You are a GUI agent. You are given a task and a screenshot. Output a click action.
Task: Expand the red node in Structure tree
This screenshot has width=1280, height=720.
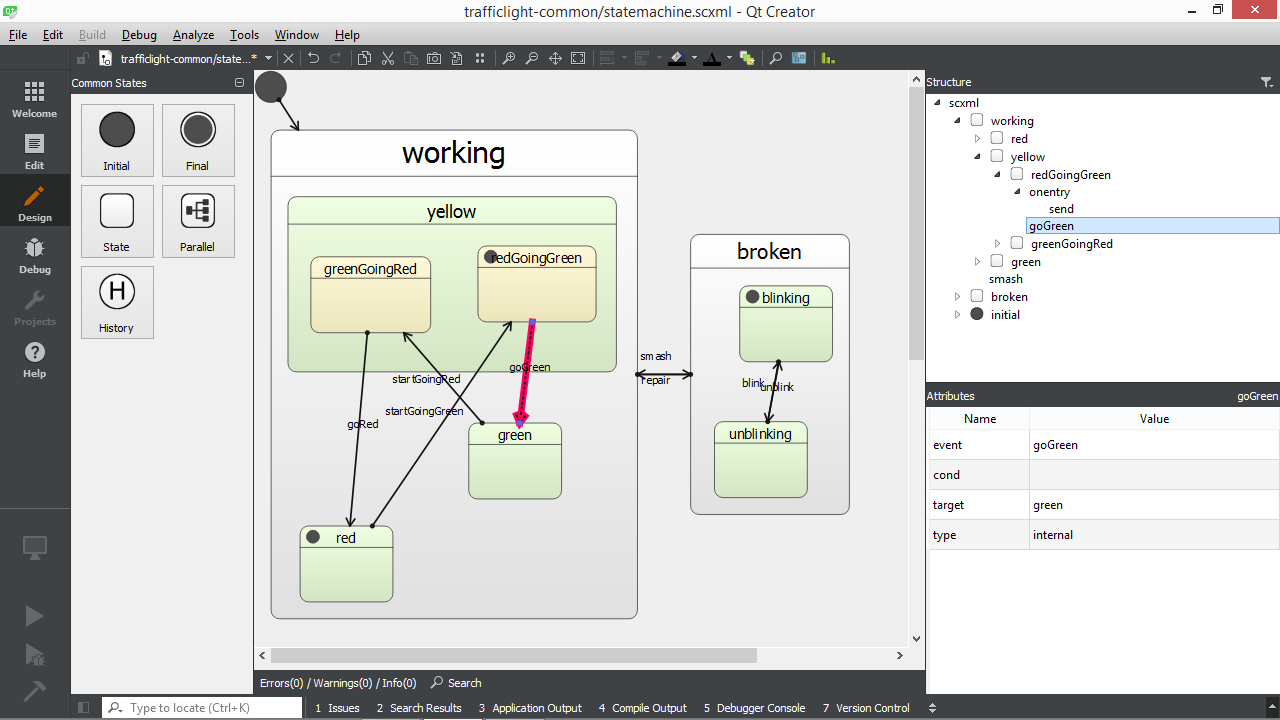coord(978,139)
